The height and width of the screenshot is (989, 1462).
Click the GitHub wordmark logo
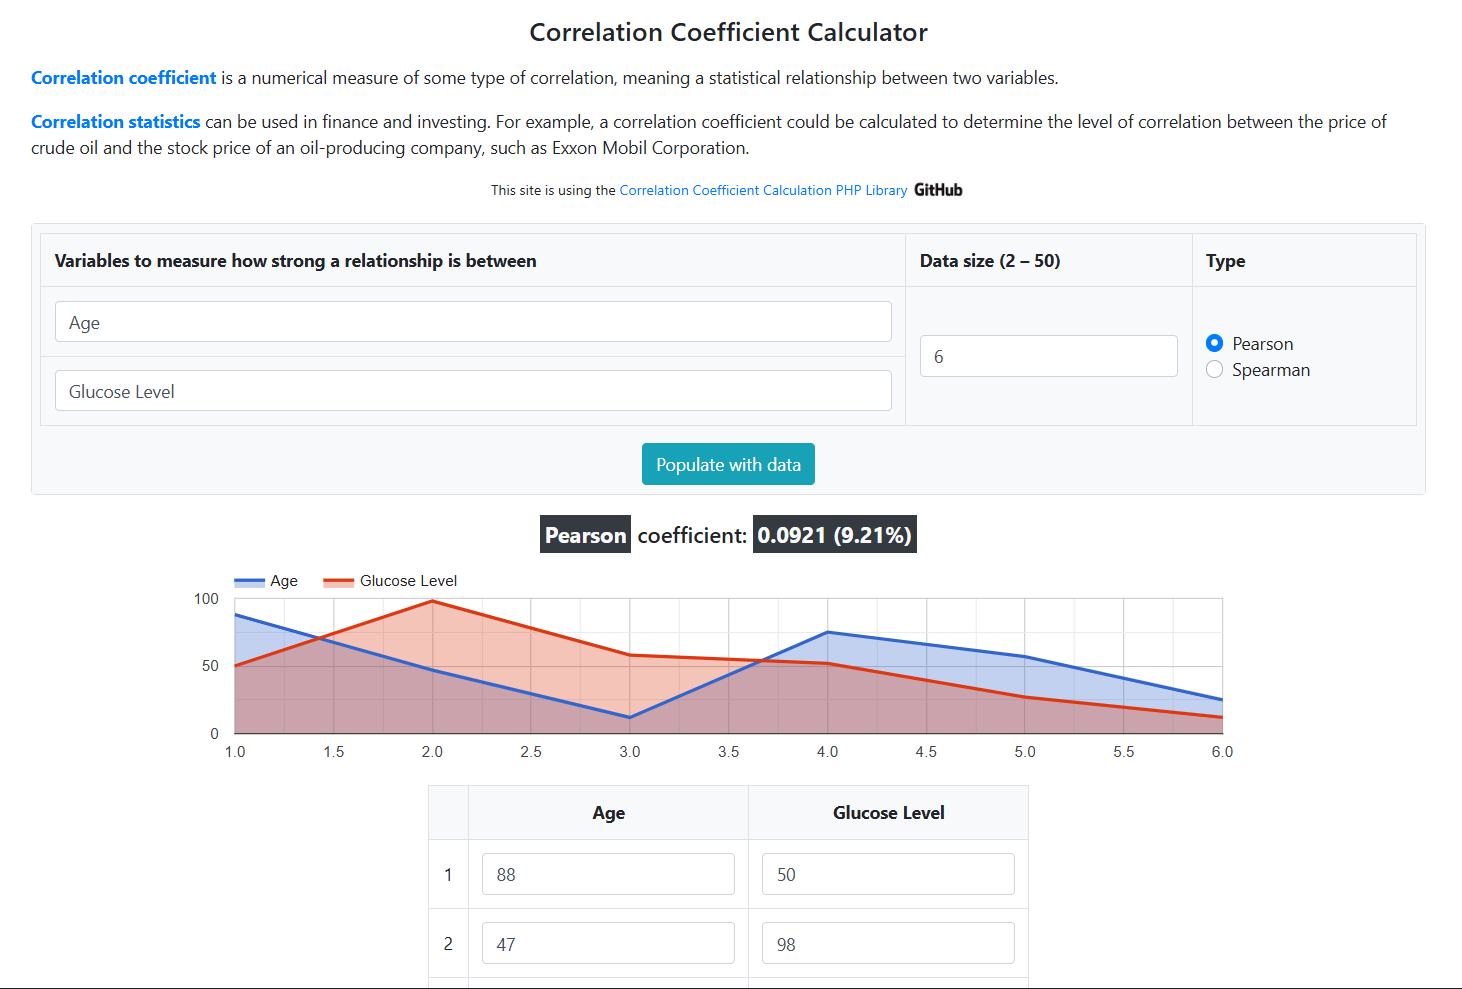pyautogui.click(x=937, y=189)
